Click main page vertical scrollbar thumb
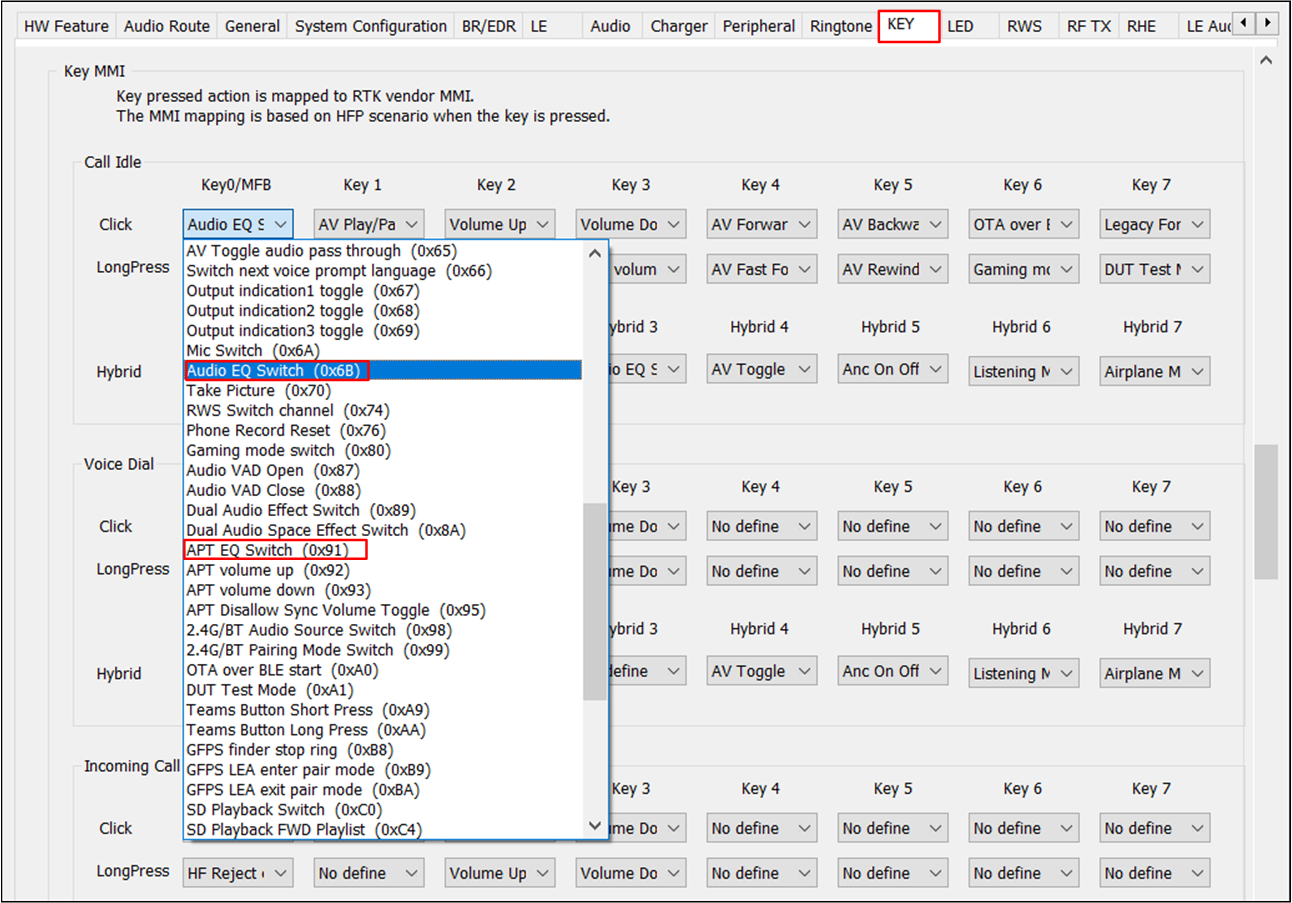Screen dimensions: 1292x903 1266,511
